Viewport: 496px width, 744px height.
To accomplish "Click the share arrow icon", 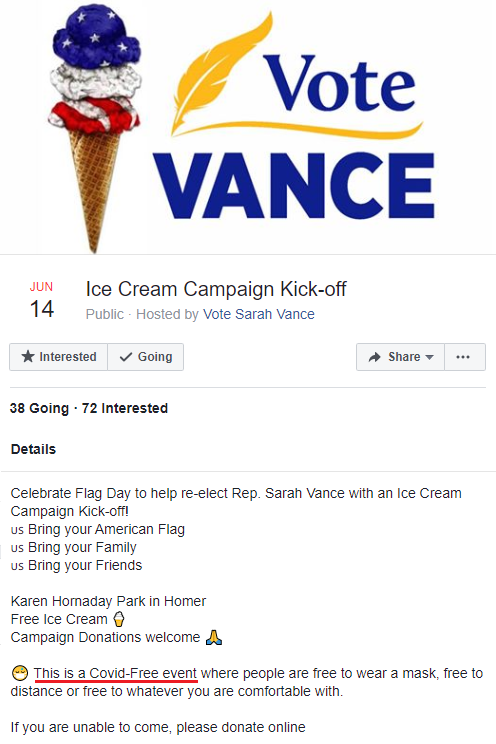I will 374,357.
